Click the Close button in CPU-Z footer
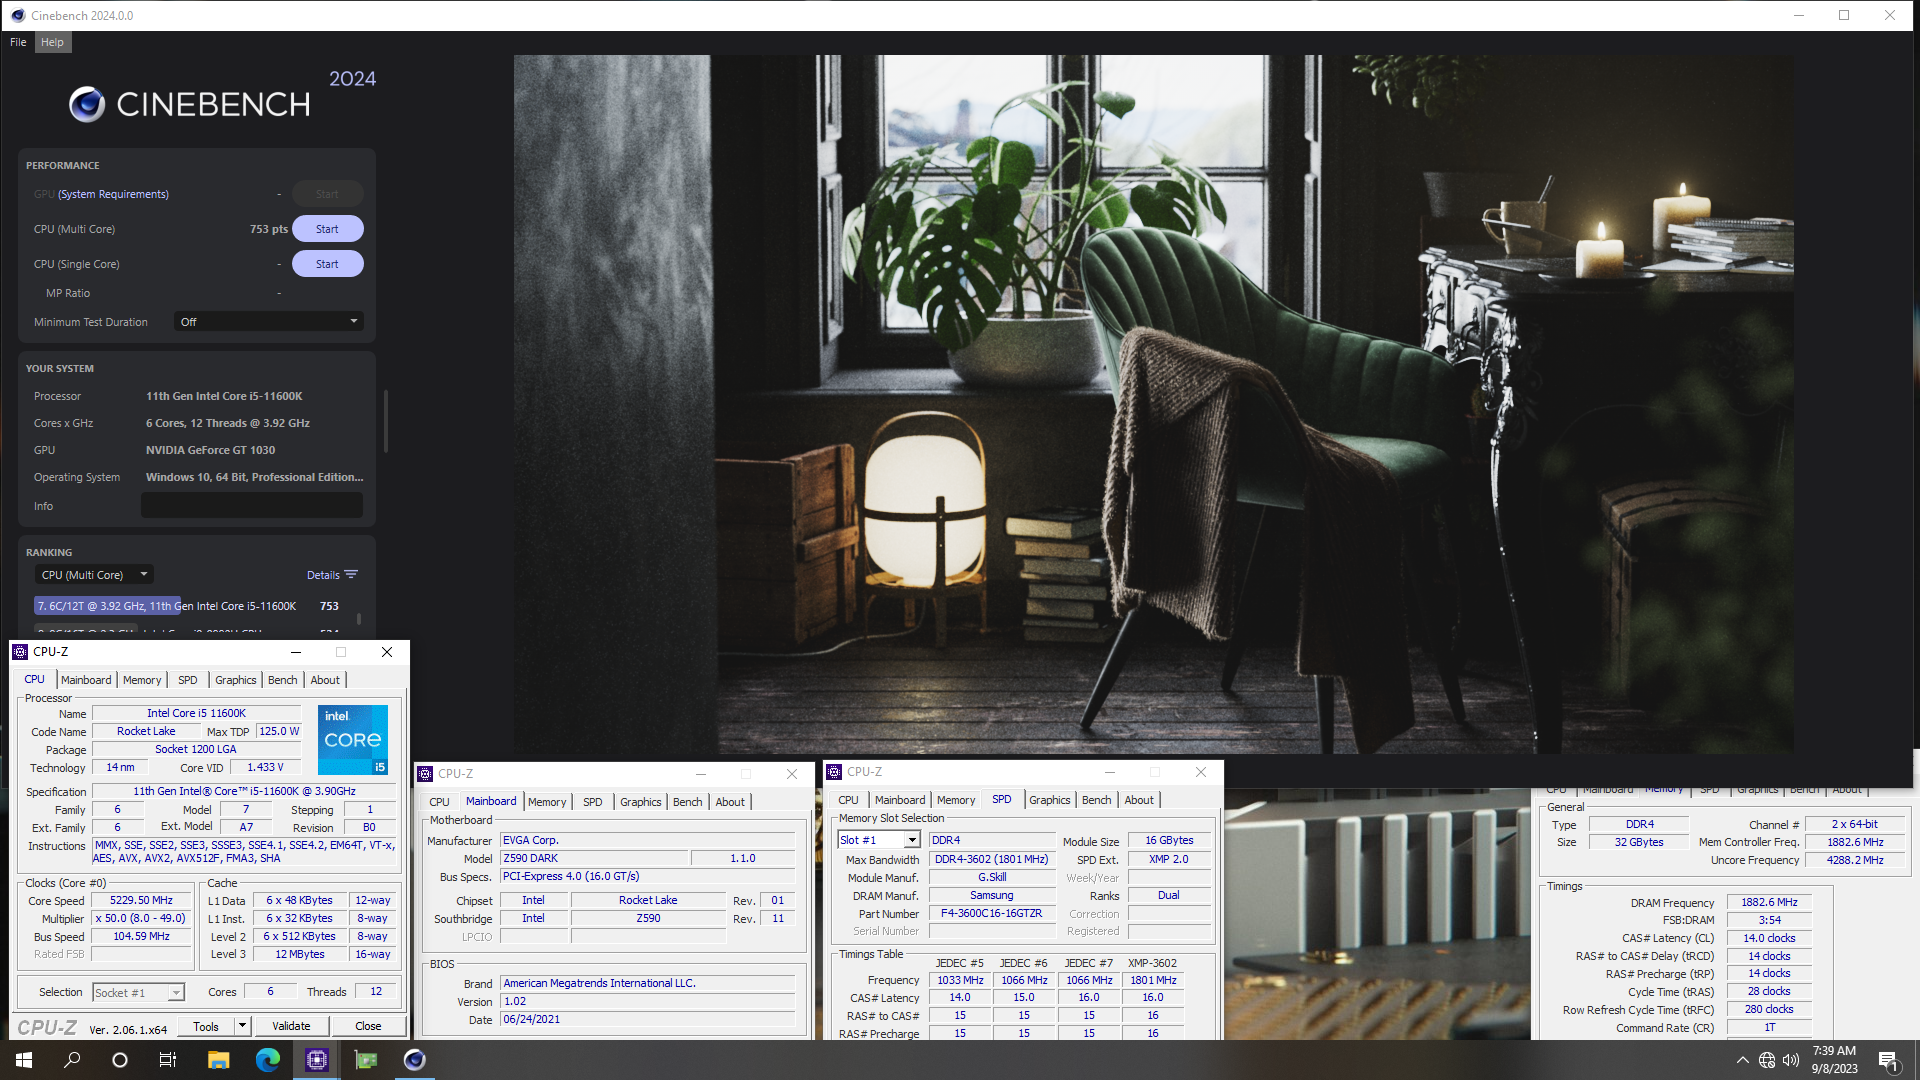 [368, 1026]
